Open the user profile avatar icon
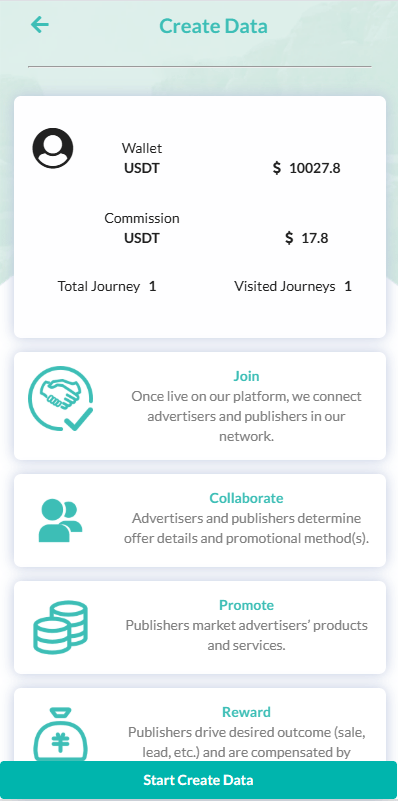Viewport: 398px width, 801px height. tap(53, 148)
